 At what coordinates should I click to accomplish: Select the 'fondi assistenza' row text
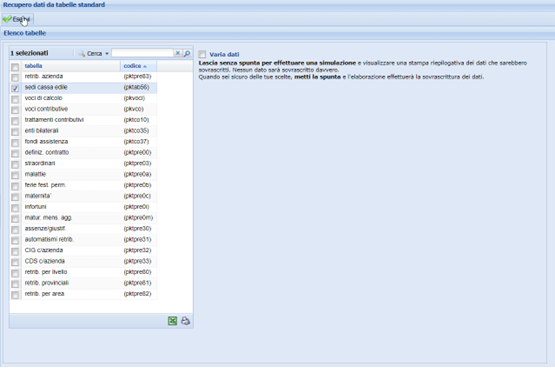pos(46,142)
